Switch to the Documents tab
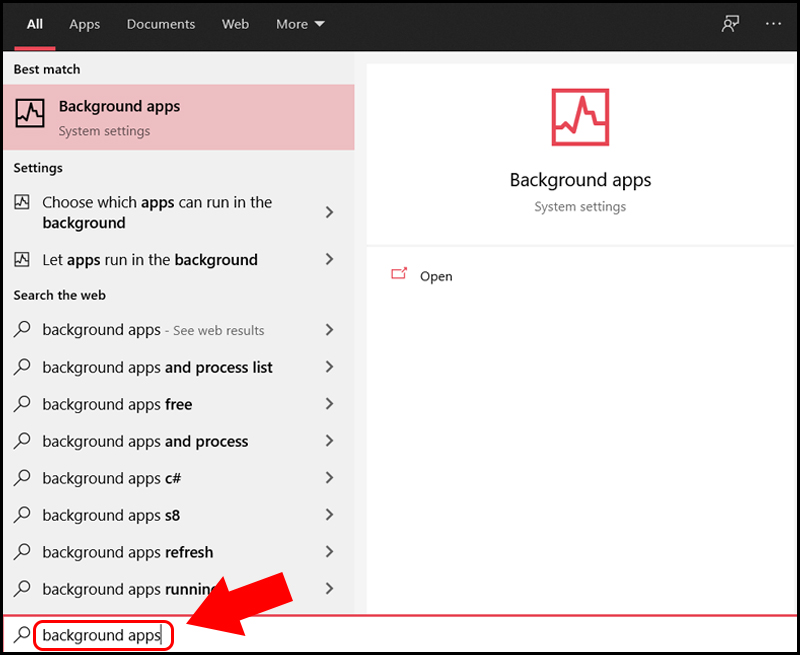 160,24
